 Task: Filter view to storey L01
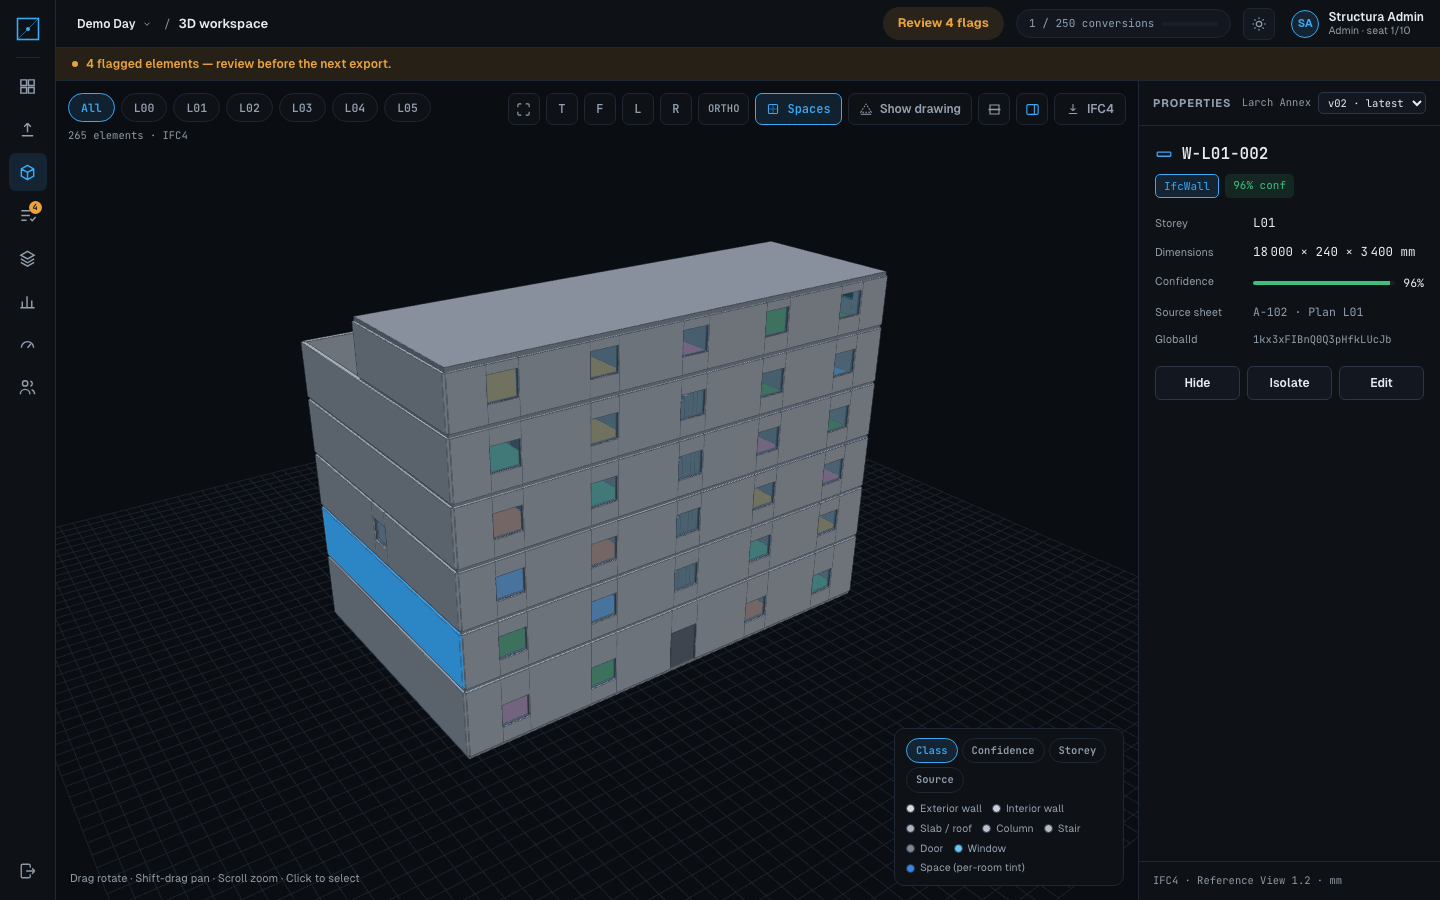point(197,108)
